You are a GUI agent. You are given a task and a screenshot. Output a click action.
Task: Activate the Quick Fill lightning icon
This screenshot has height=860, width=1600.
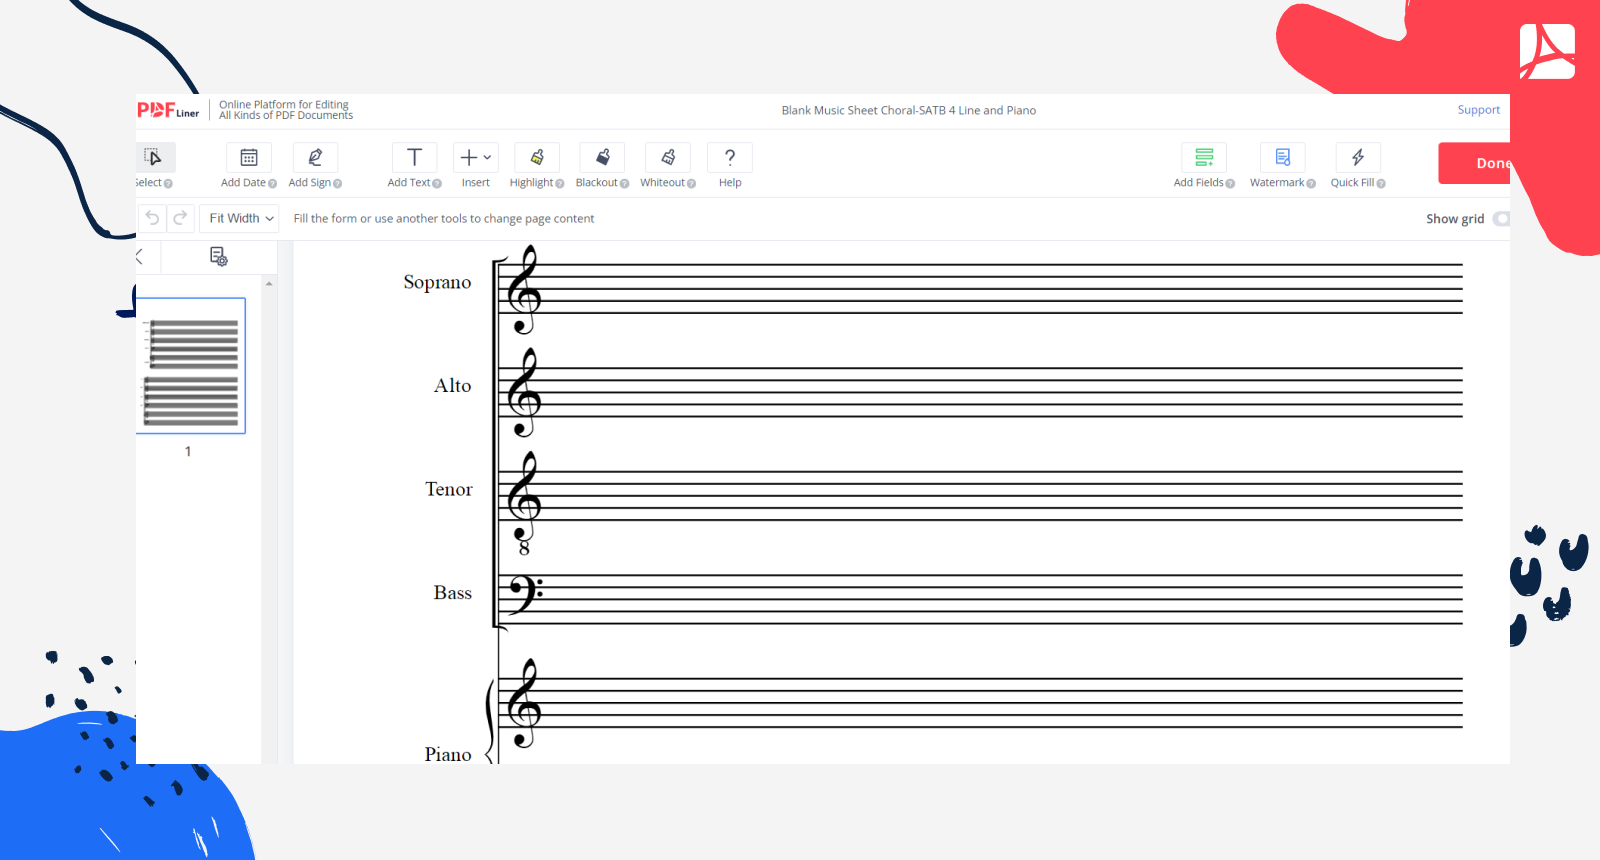1358,157
